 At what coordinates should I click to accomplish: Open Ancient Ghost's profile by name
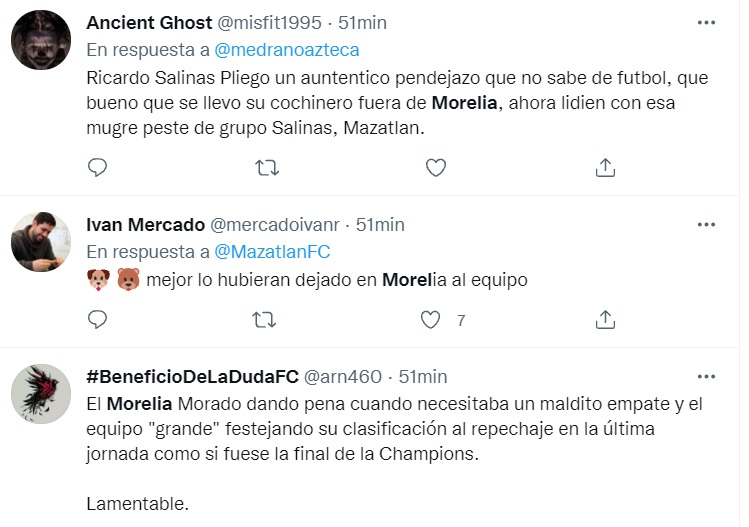(148, 23)
